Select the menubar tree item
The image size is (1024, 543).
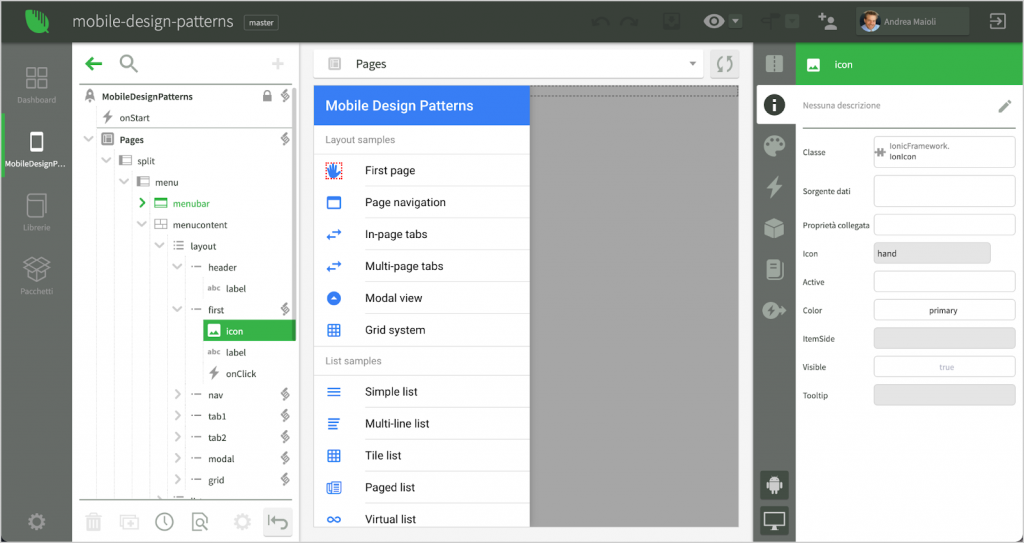pos(191,203)
